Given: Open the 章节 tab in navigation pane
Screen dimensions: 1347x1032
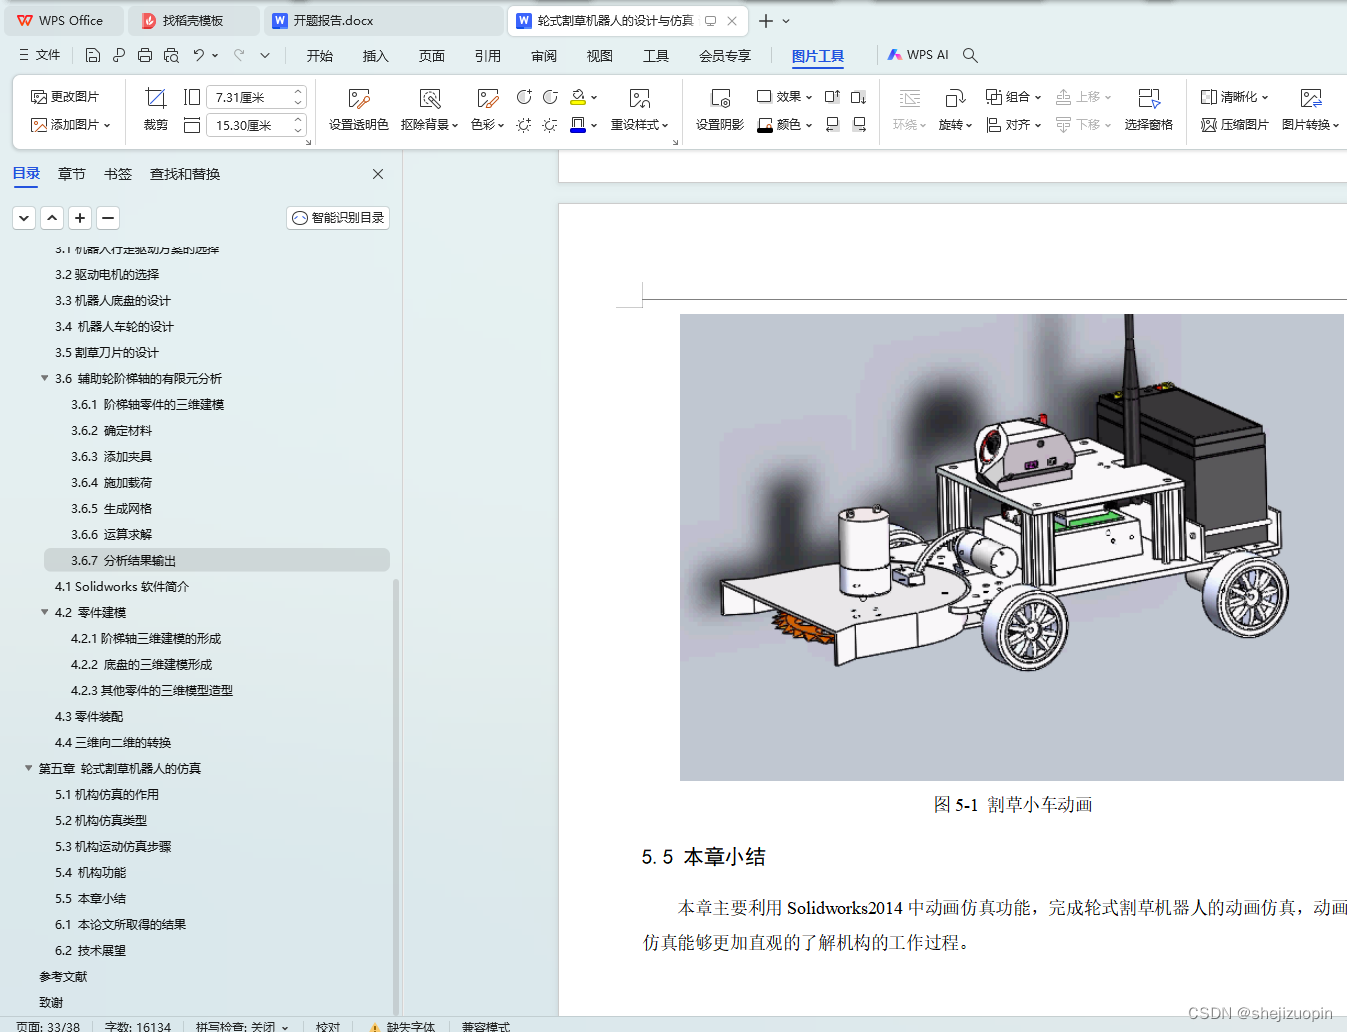Looking at the screenshot, I should tap(72, 174).
